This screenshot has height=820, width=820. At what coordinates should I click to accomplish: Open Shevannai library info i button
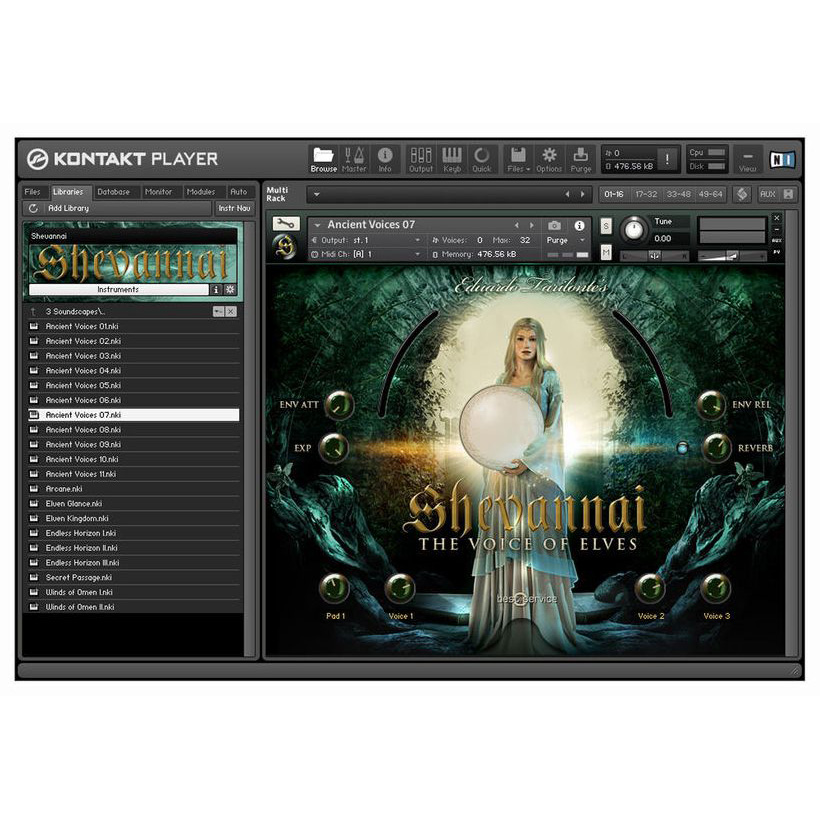point(216,289)
